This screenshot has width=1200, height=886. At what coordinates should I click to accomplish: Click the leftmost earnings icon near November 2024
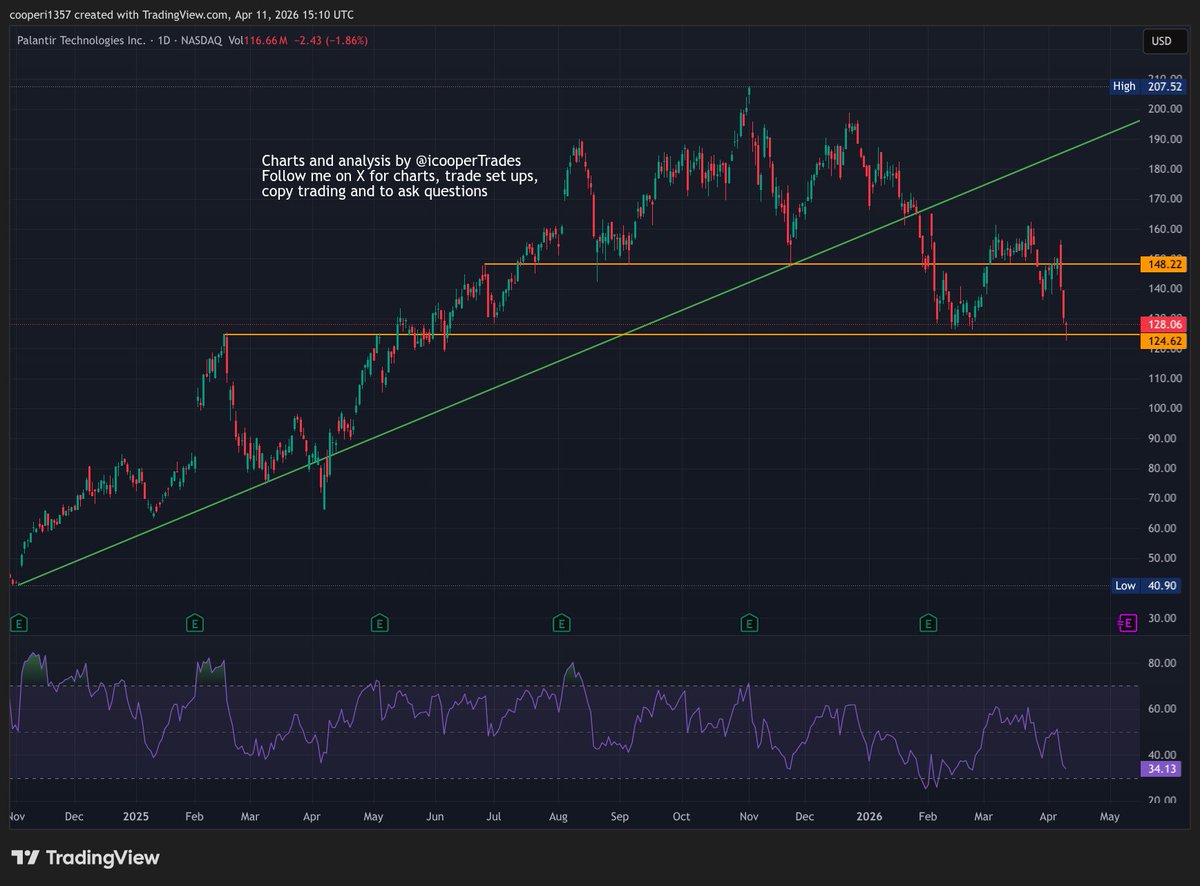click(17, 622)
